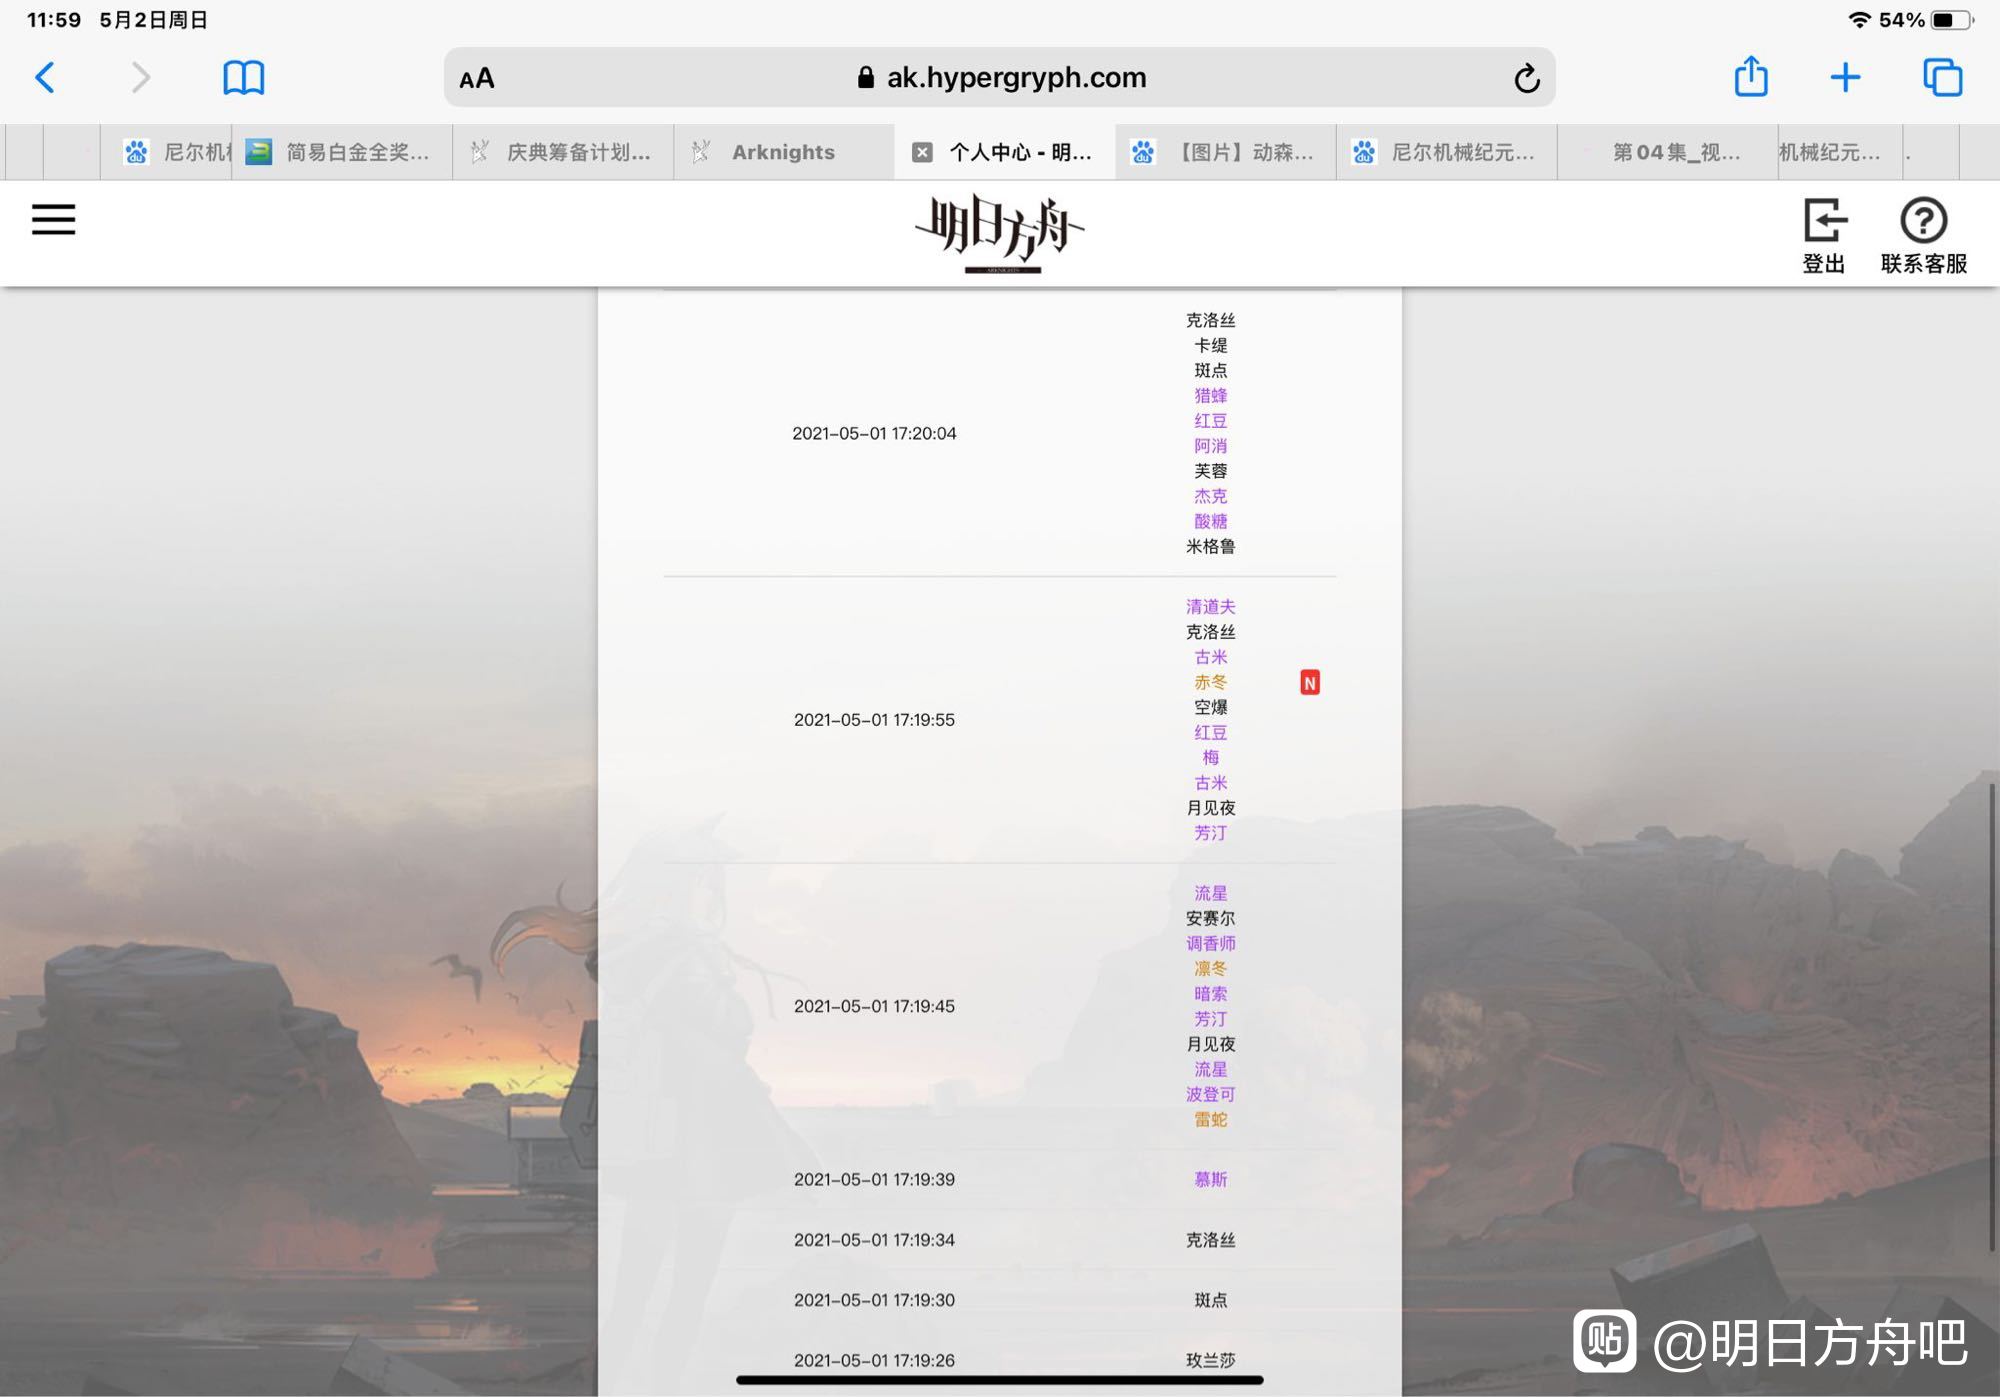Close the 个人中心 tab with its X

(922, 152)
